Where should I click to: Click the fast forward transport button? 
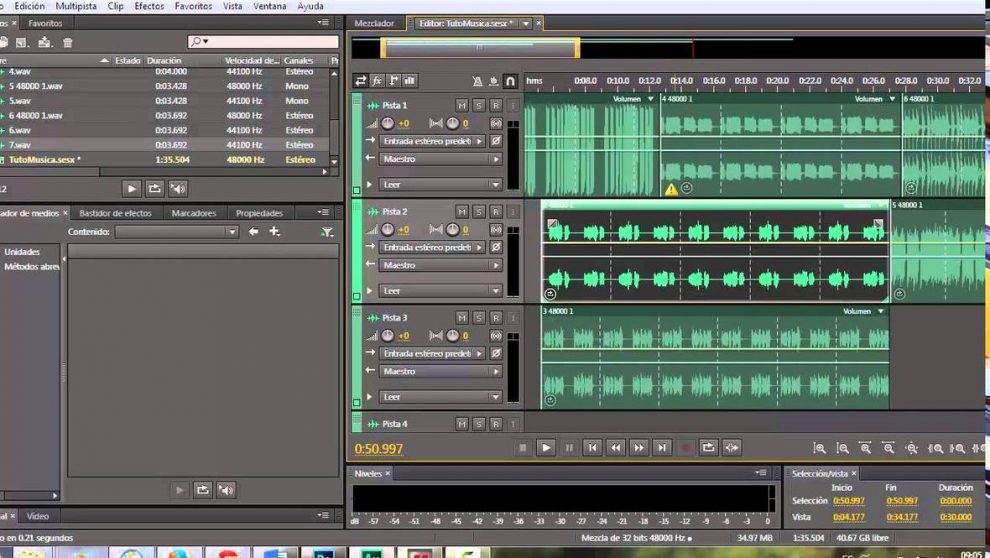coord(639,448)
